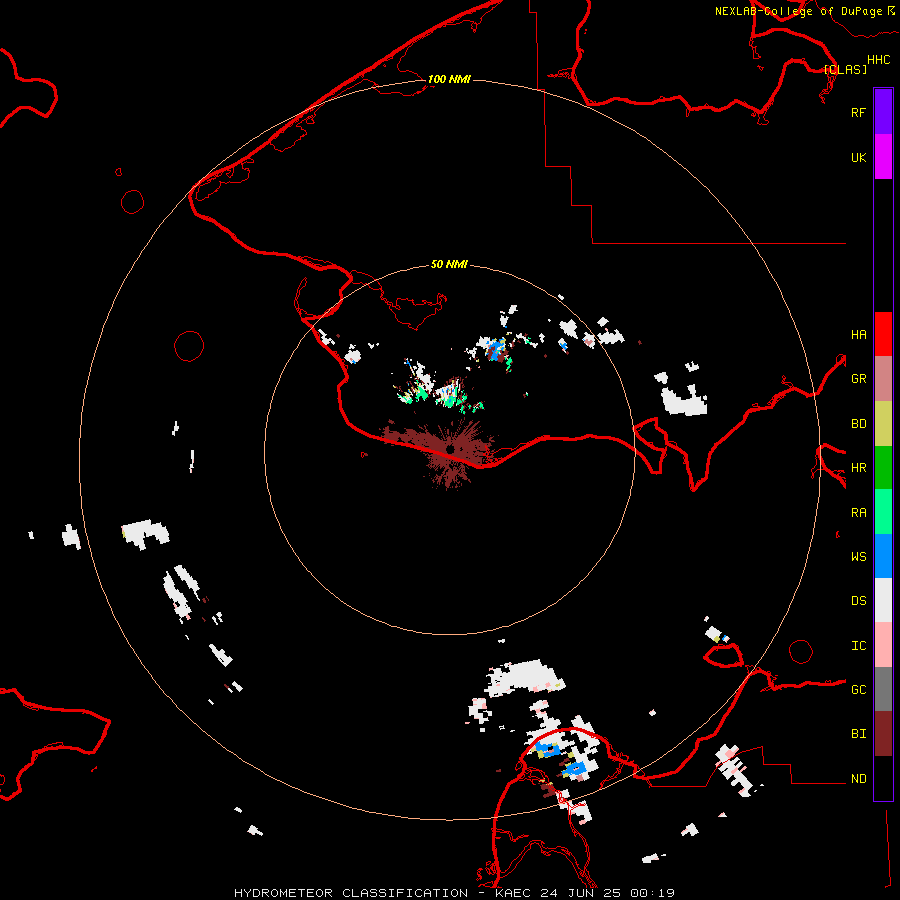Click the WS blue legend swatch

883,556
